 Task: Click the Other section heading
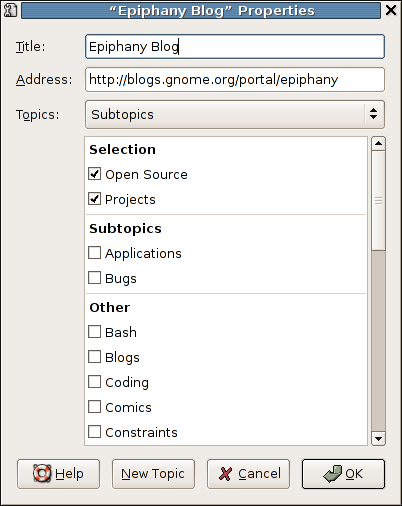(110, 307)
